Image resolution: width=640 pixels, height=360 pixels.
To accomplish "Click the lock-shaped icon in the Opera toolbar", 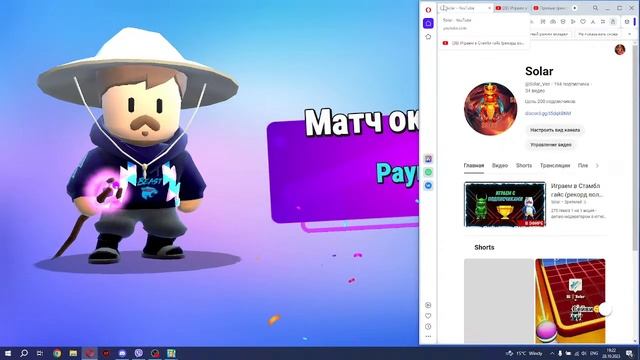I will [613, 22].
